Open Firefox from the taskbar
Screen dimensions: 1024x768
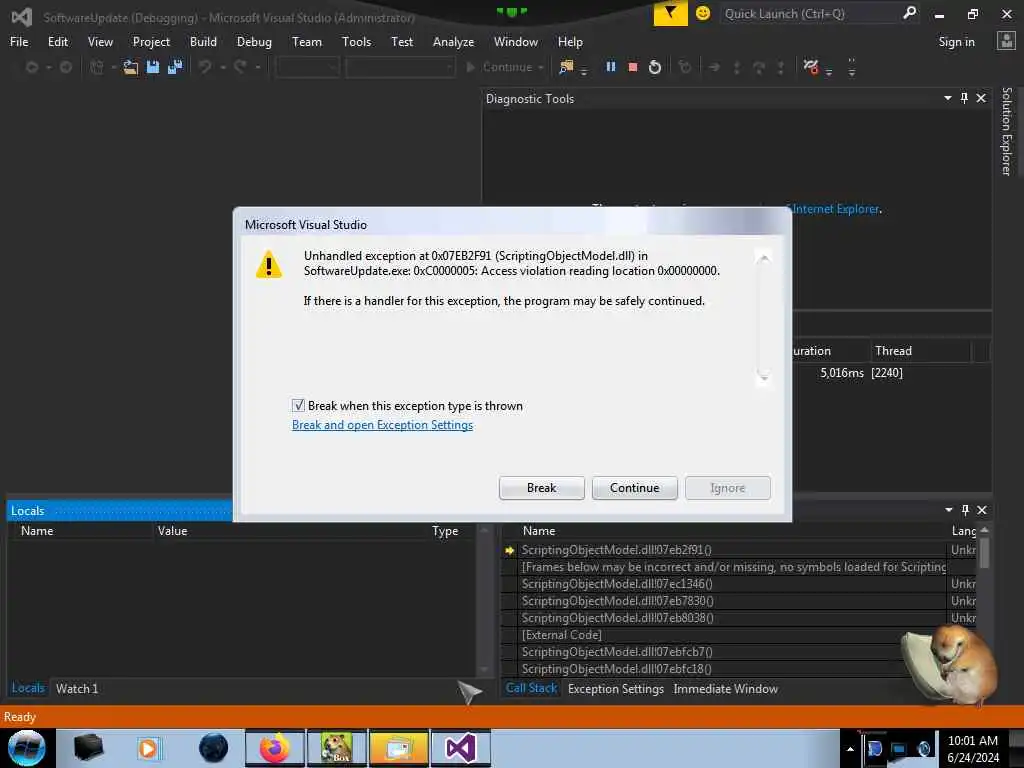click(274, 748)
